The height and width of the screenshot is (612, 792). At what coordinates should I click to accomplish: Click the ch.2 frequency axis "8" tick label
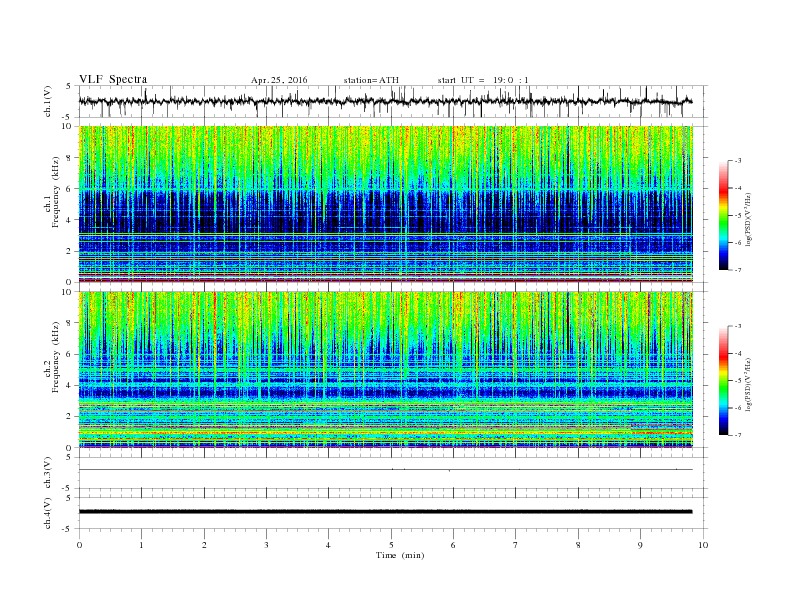69,323
